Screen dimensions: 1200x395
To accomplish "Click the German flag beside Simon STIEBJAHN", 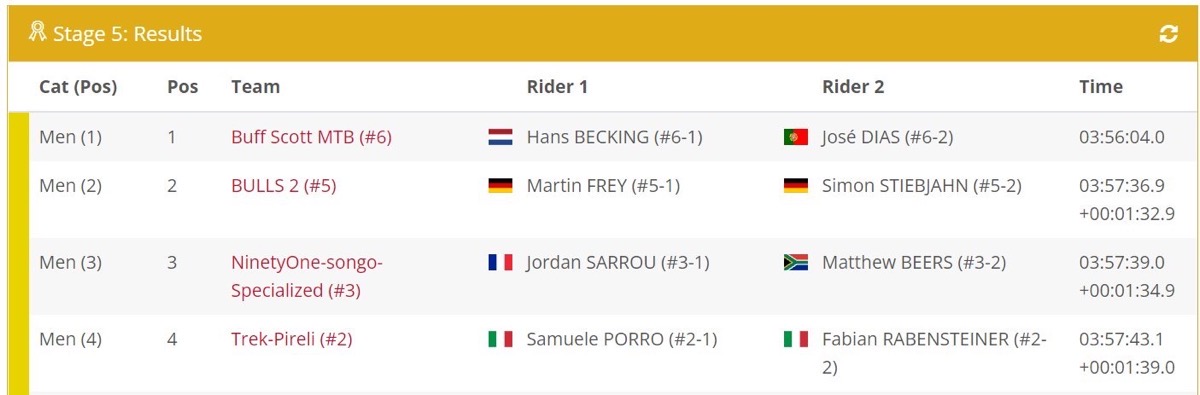I will pos(796,186).
